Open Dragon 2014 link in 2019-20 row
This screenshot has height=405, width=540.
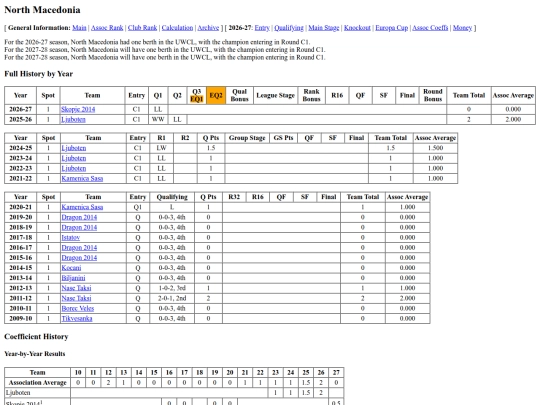[79, 217]
